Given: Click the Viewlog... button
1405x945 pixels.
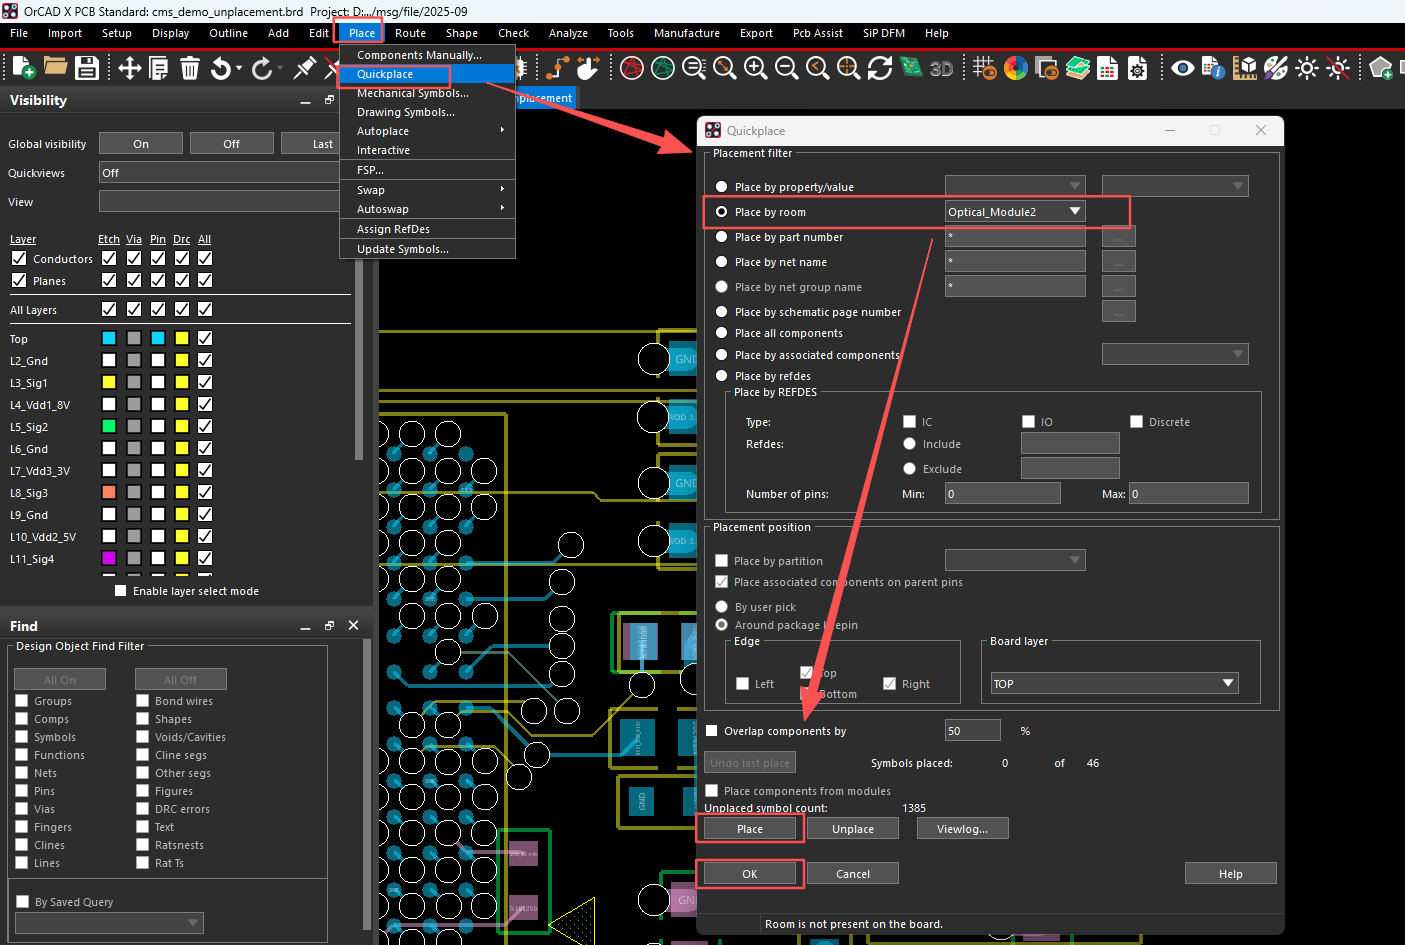Looking at the screenshot, I should click(962, 829).
